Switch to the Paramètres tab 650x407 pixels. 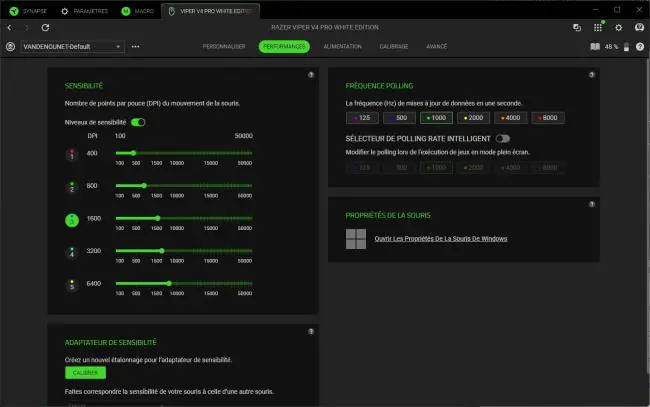point(84,11)
